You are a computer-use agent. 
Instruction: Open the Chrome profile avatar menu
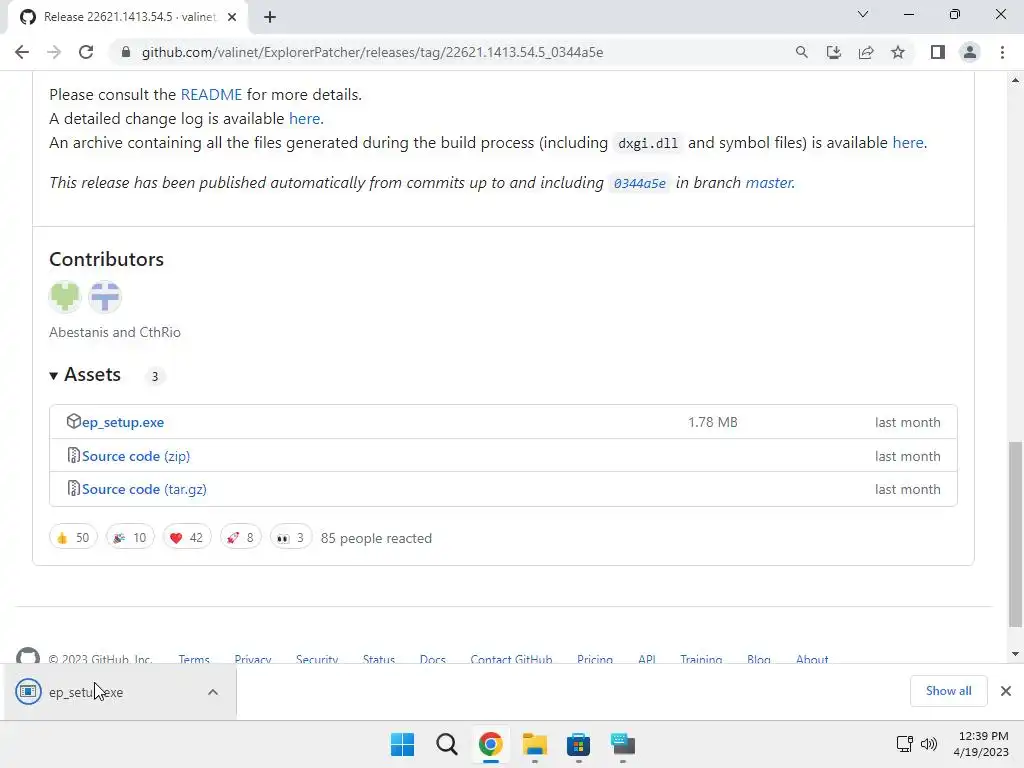click(x=970, y=52)
